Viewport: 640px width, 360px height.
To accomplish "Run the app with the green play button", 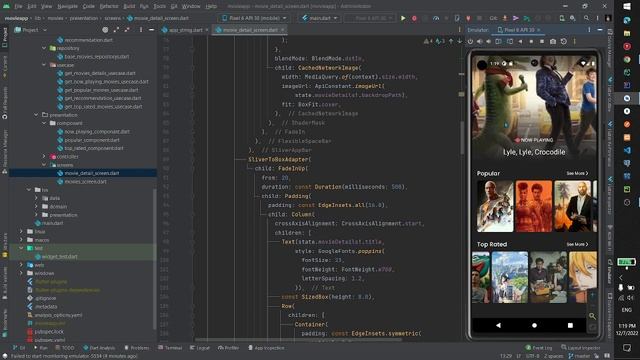I will click(403, 18).
